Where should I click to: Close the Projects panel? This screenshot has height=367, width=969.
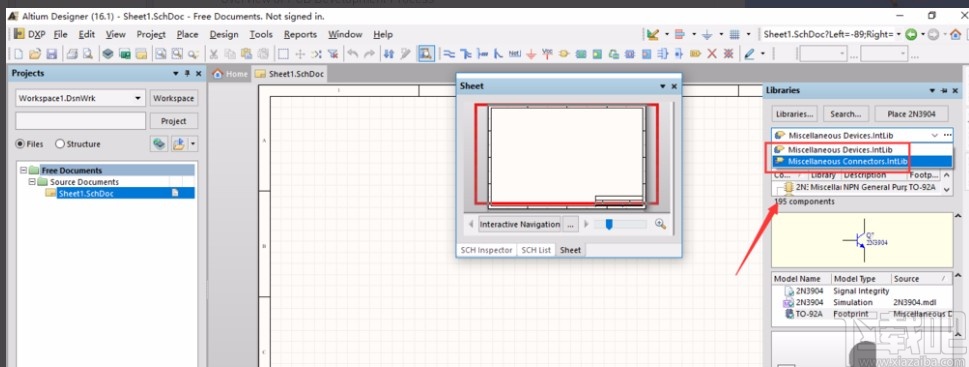198,74
